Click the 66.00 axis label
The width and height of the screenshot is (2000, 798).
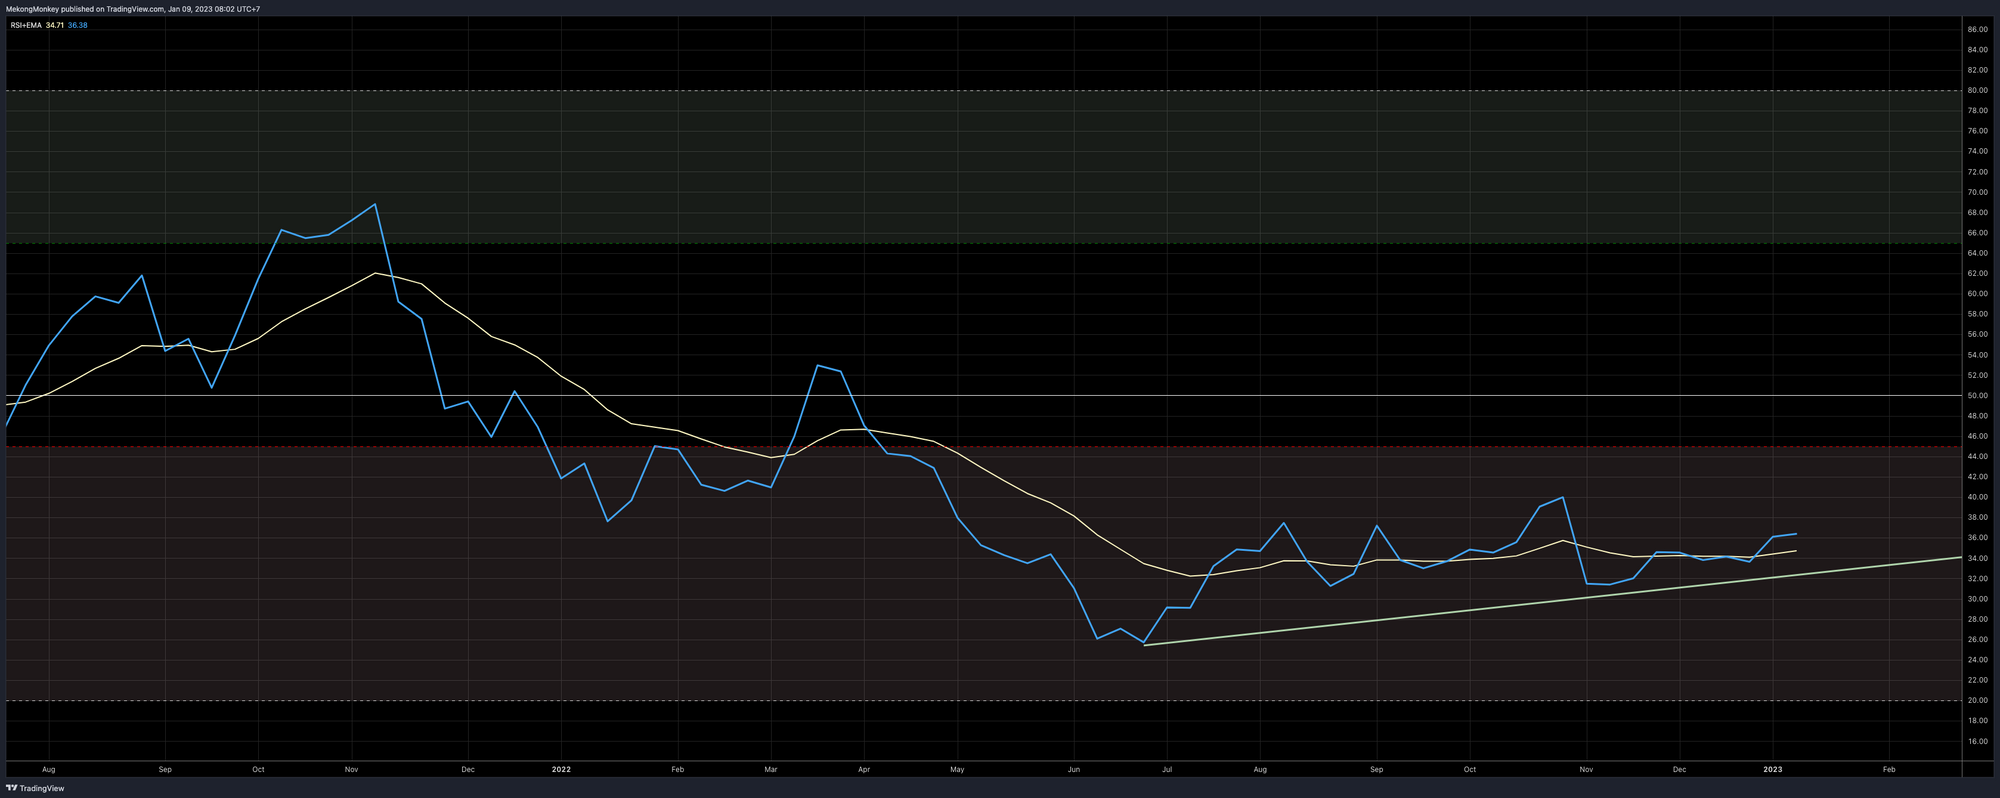click(x=1977, y=233)
